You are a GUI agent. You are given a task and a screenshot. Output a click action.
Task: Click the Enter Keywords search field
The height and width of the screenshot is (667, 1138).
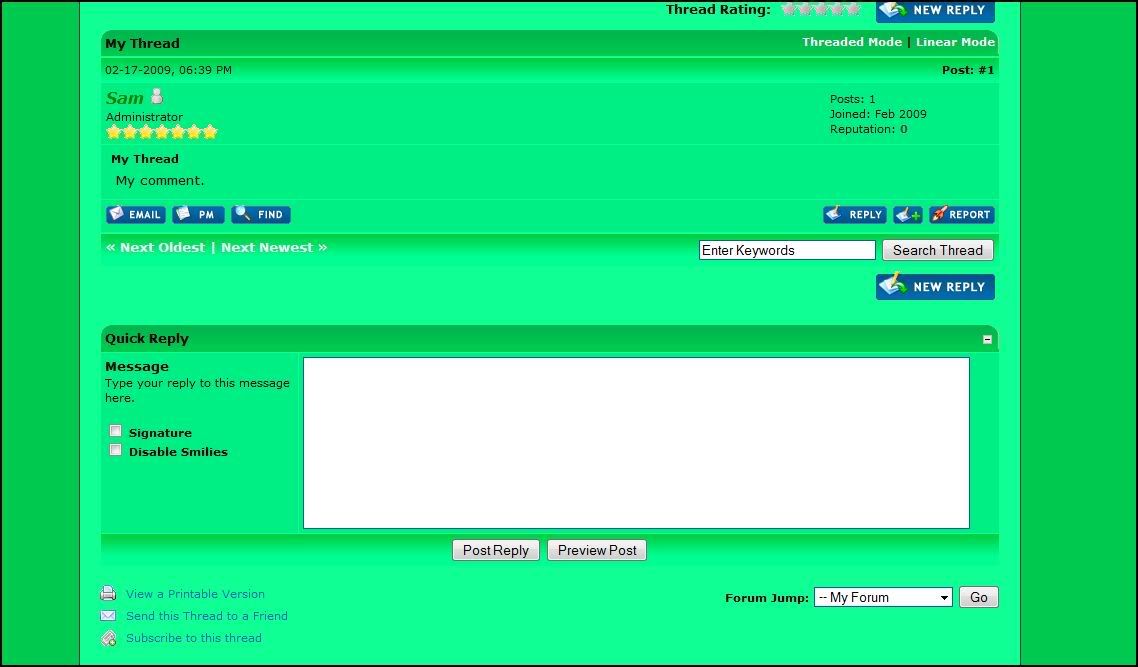tap(786, 250)
